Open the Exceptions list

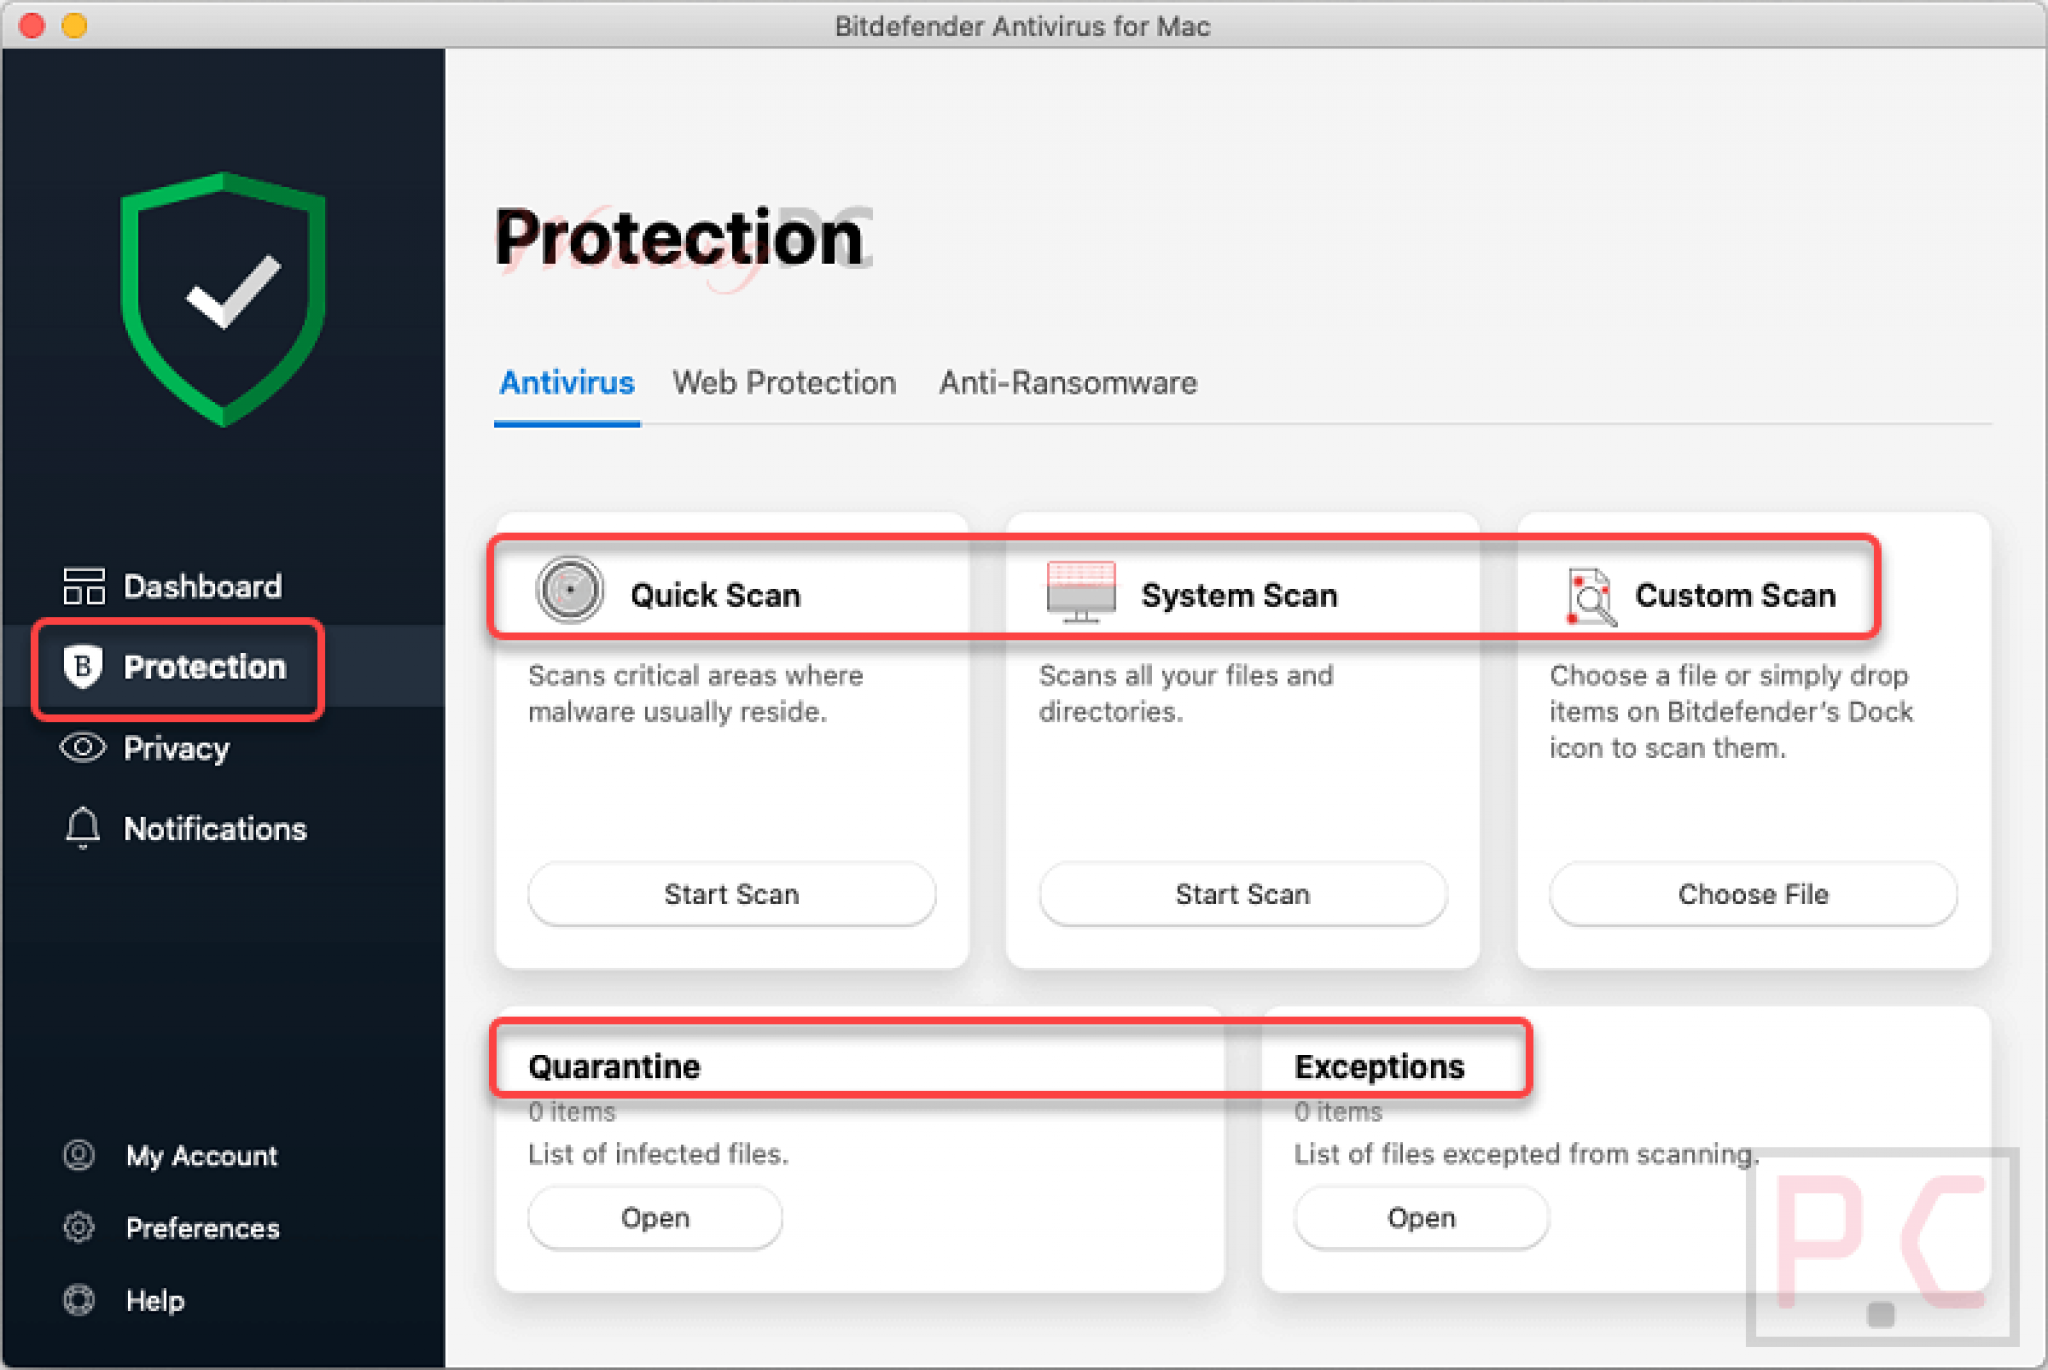pos(1421,1218)
